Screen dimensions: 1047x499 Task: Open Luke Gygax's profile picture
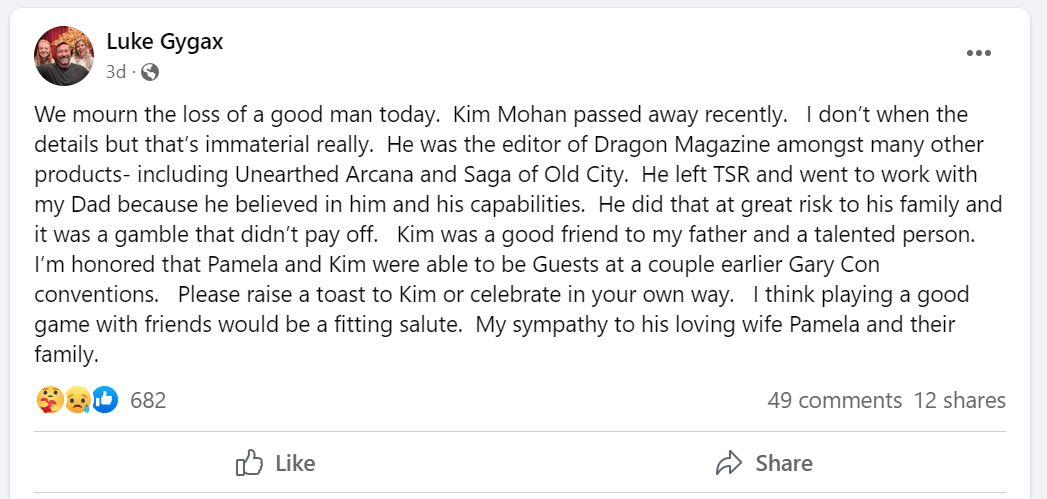click(65, 56)
